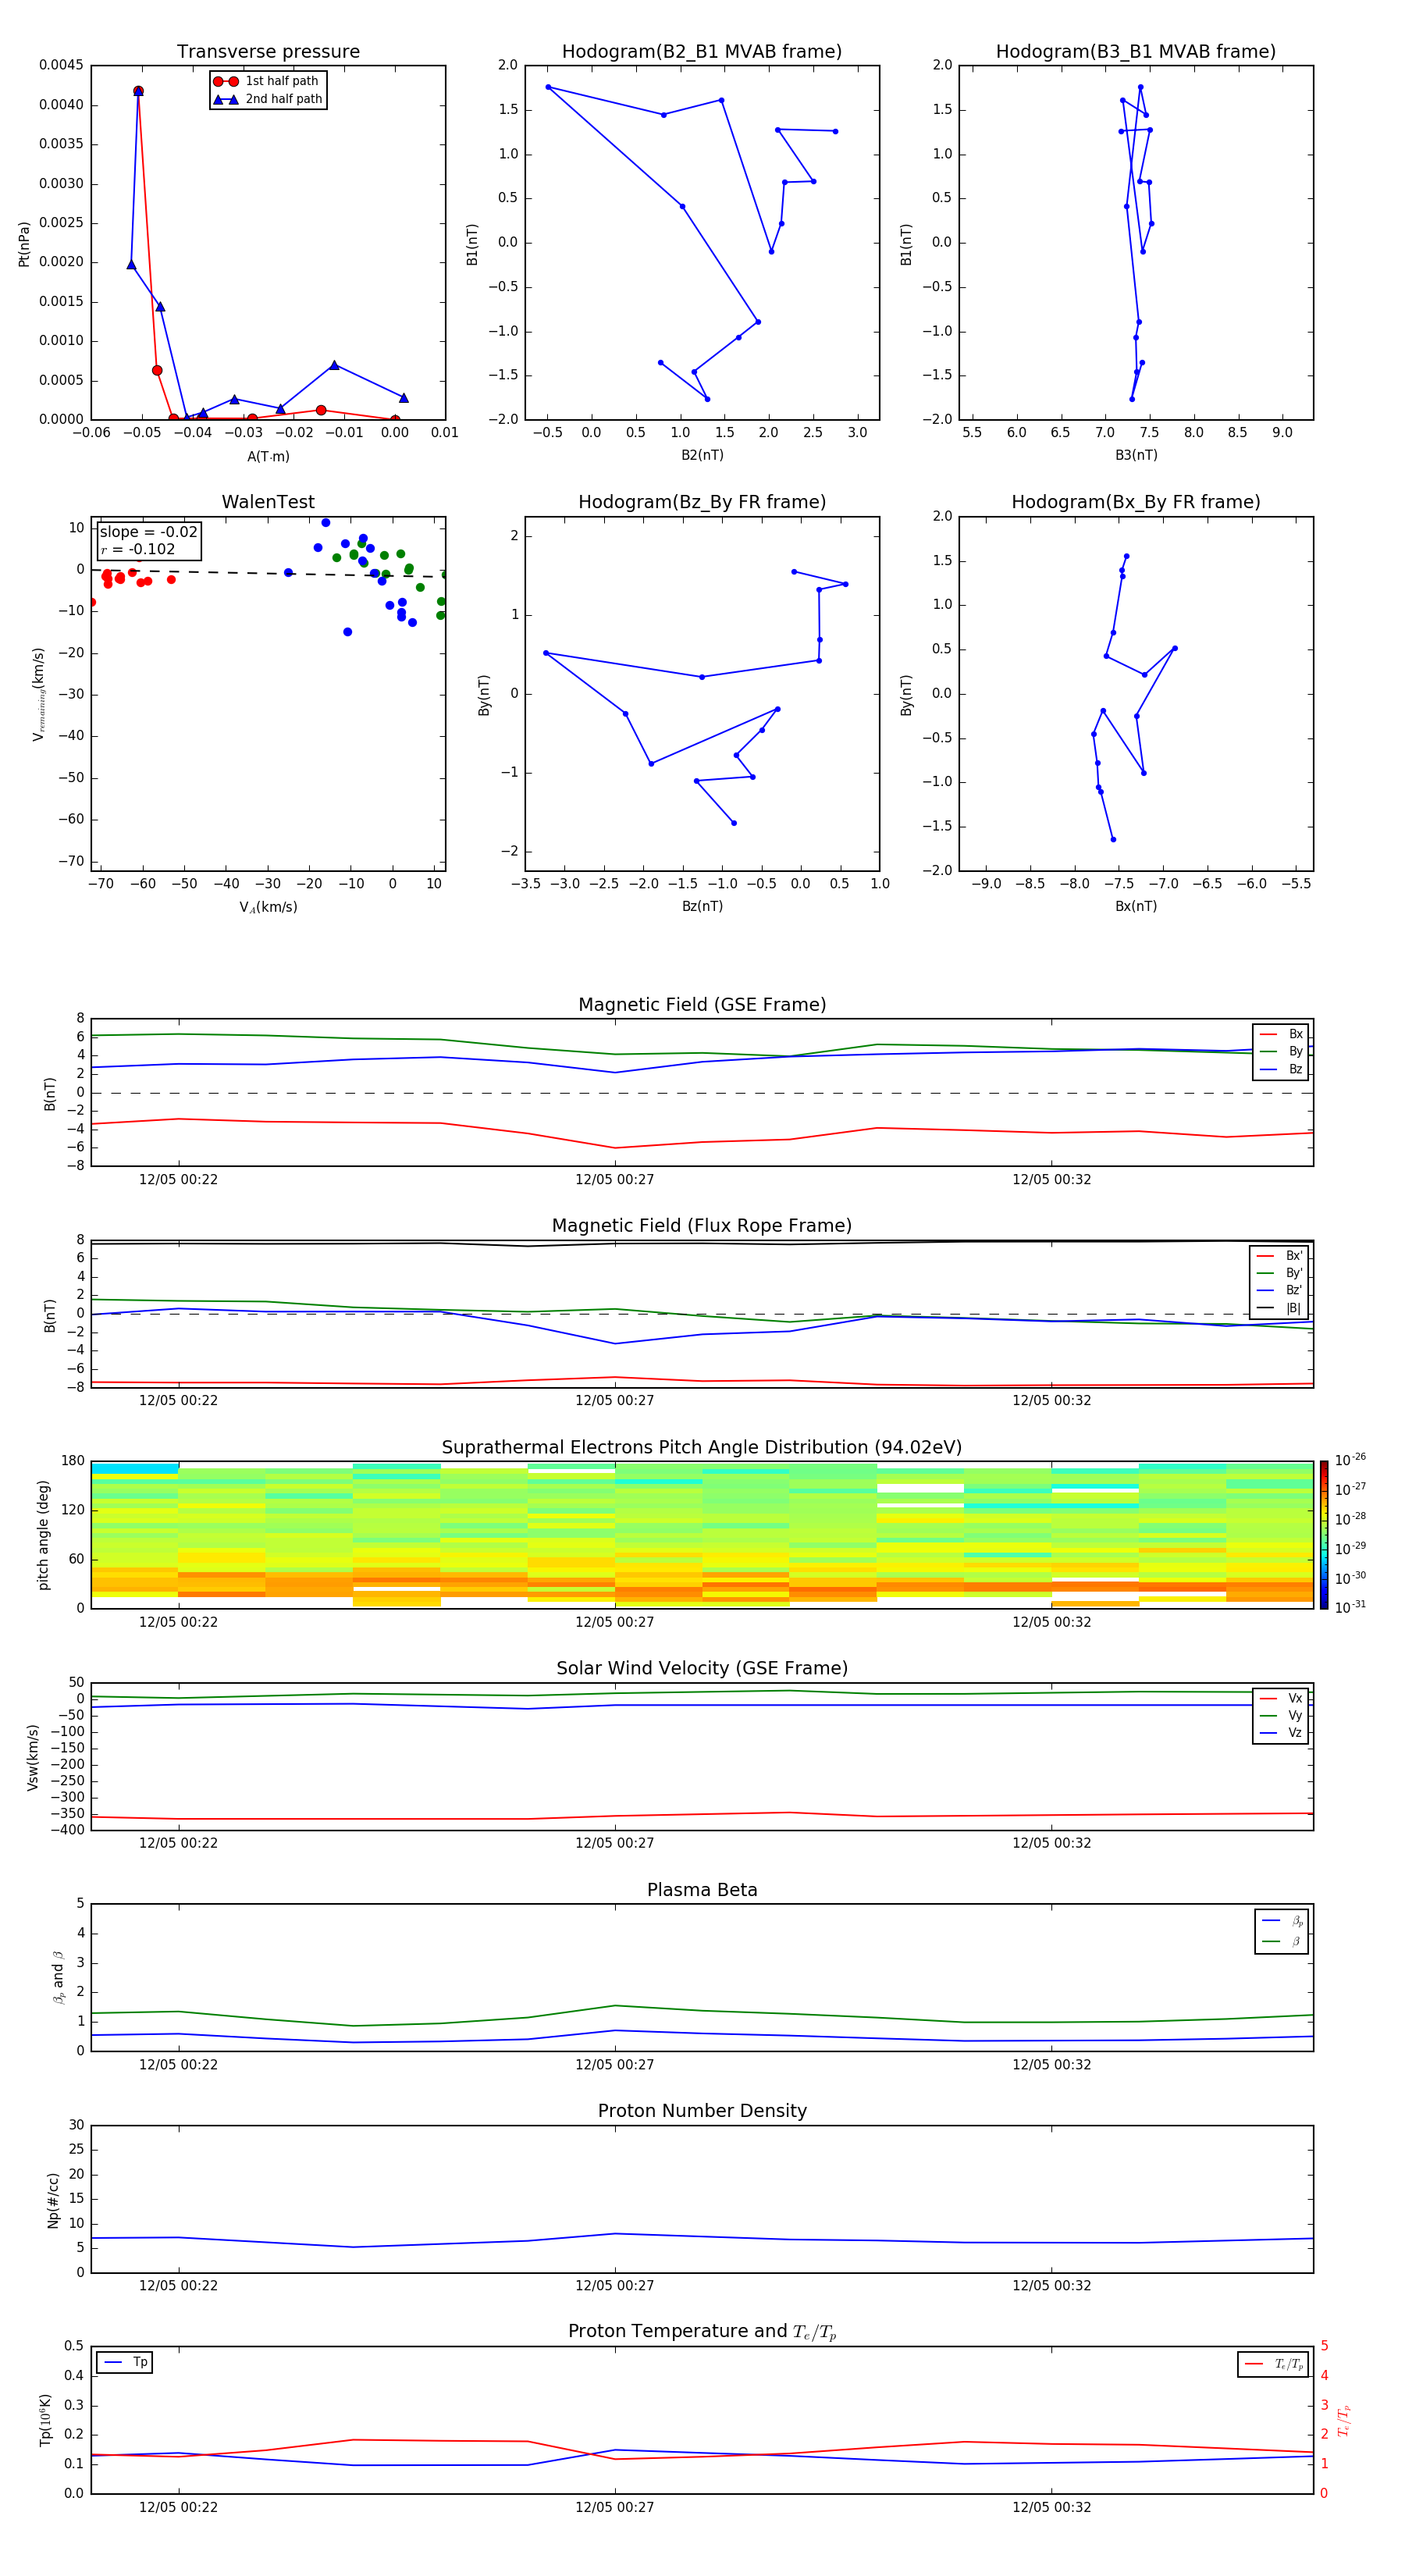The width and height of the screenshot is (1405, 2576).
Task: Click the -70 y-axis tick in WalenTest
Action: [72, 861]
